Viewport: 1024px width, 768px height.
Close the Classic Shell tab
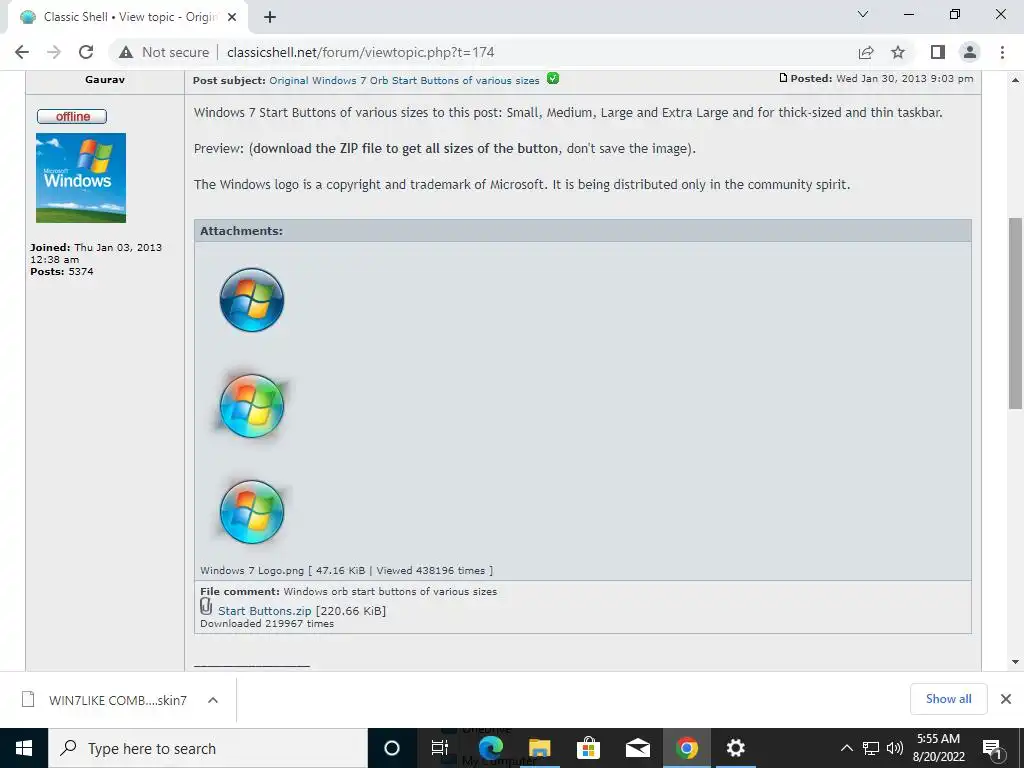point(232,17)
